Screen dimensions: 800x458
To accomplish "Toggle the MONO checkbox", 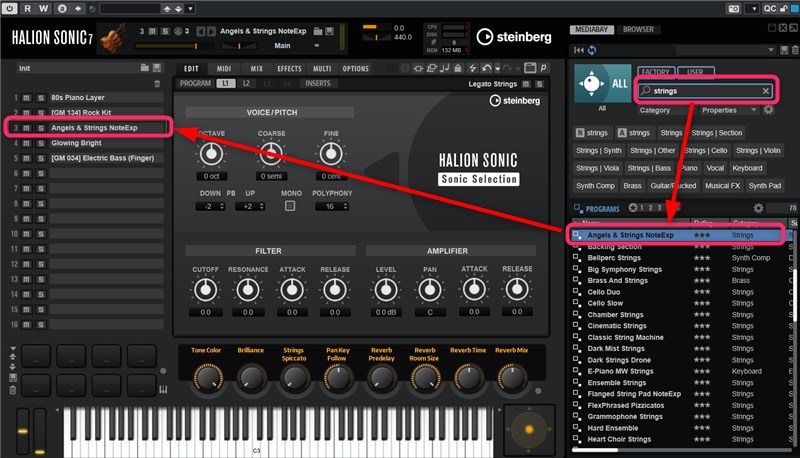I will click(290, 206).
